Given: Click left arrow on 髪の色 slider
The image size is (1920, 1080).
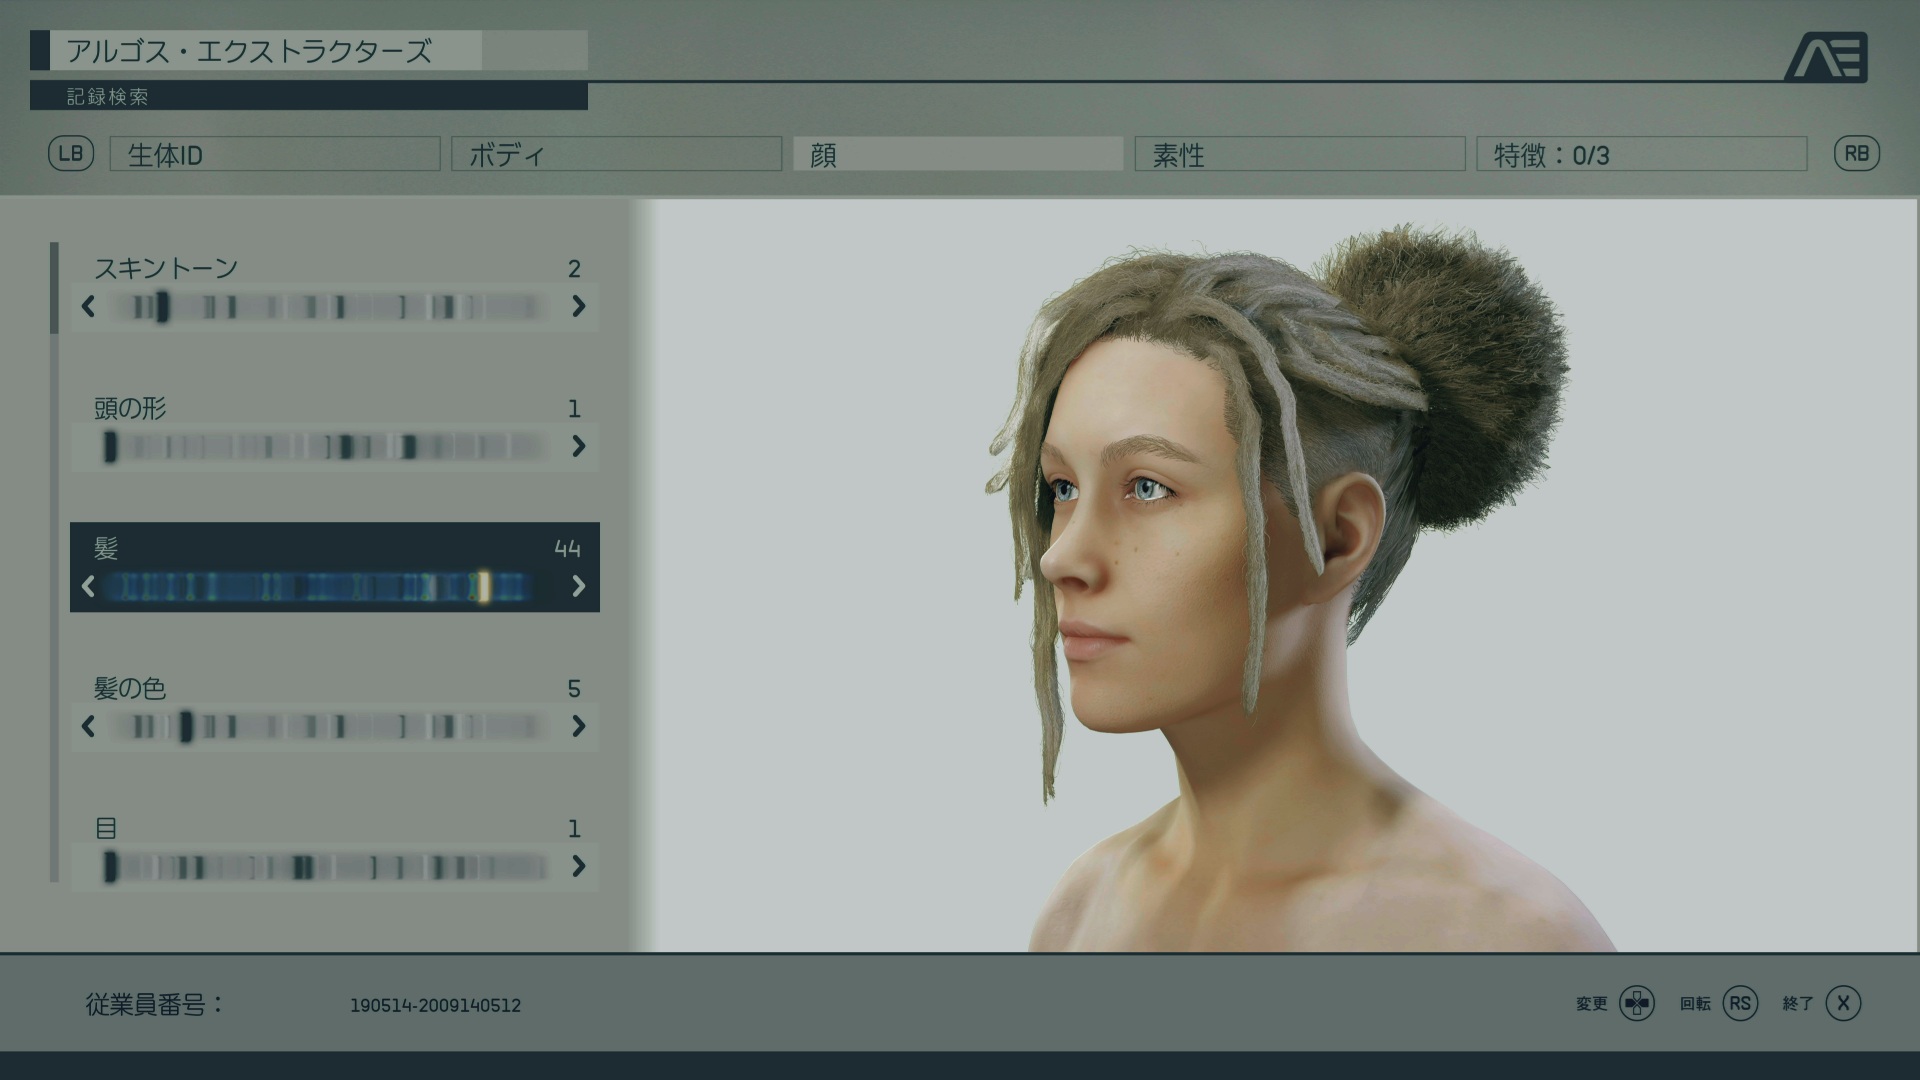Looking at the screenshot, I should [88, 726].
